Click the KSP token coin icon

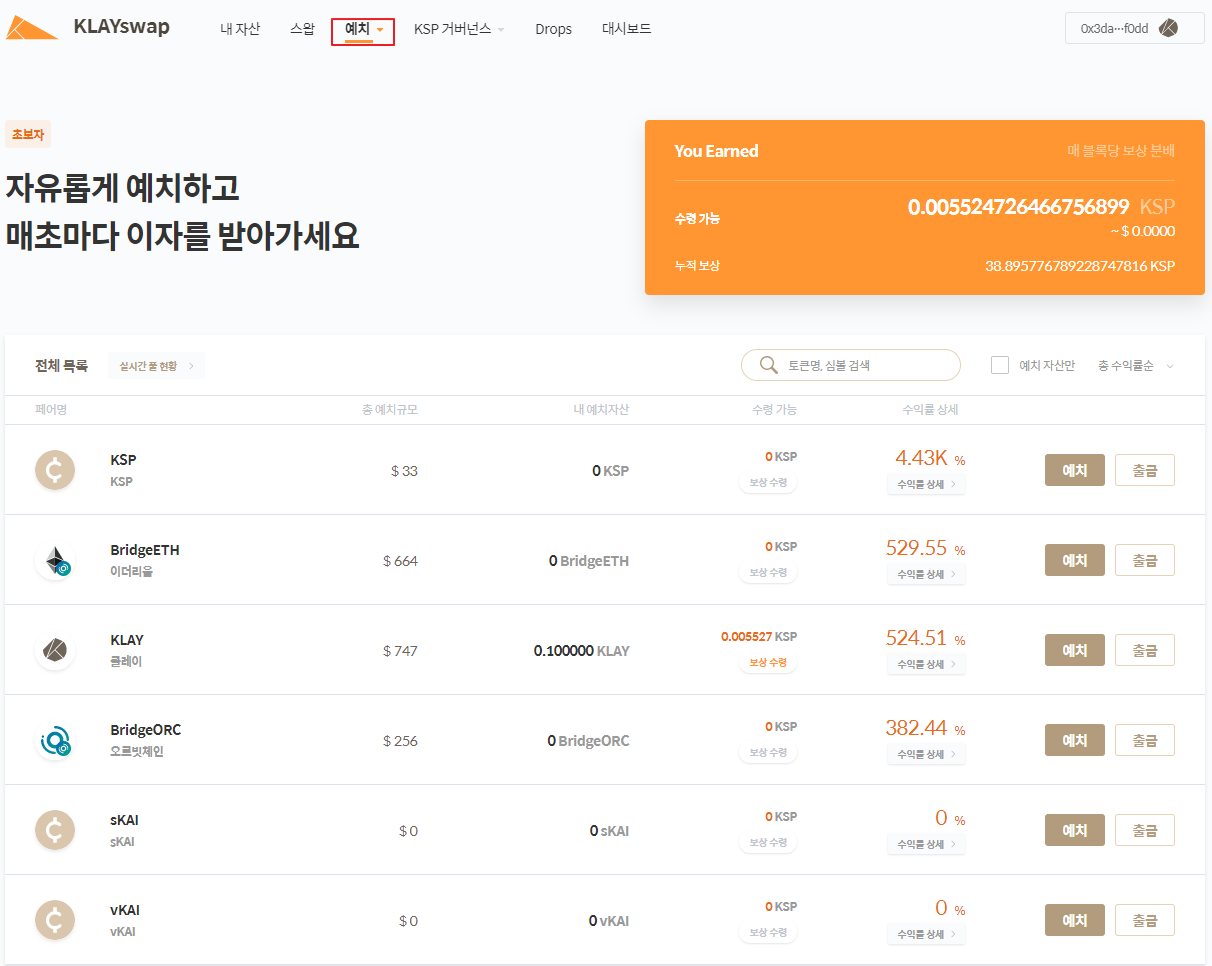[55, 470]
